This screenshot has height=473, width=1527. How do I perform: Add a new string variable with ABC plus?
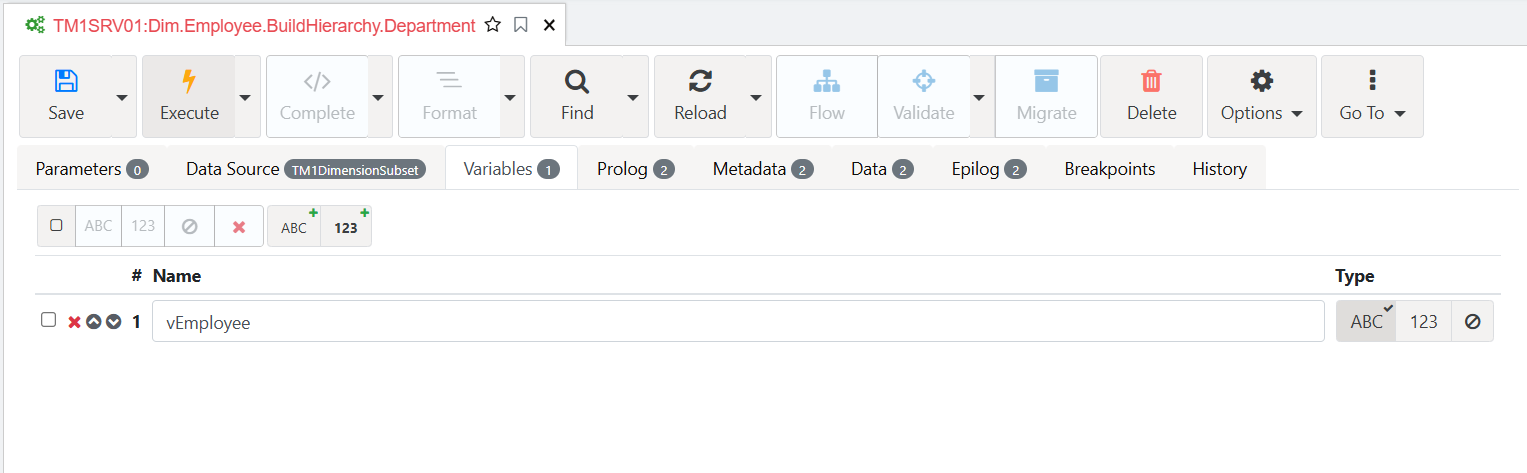click(x=294, y=226)
